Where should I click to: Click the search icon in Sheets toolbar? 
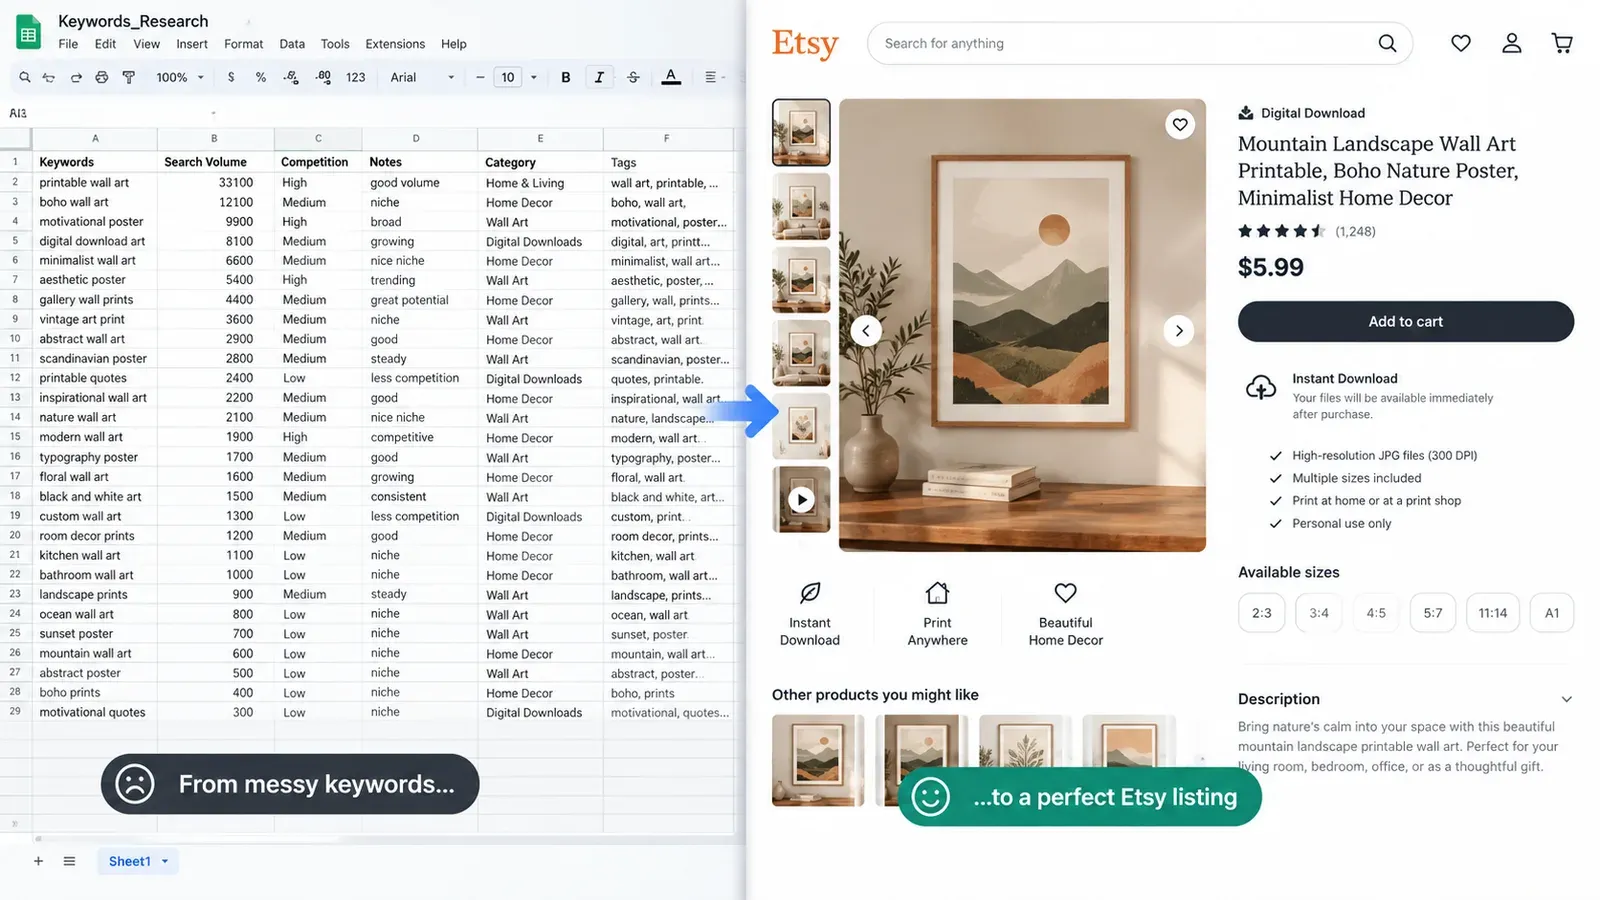(24, 77)
